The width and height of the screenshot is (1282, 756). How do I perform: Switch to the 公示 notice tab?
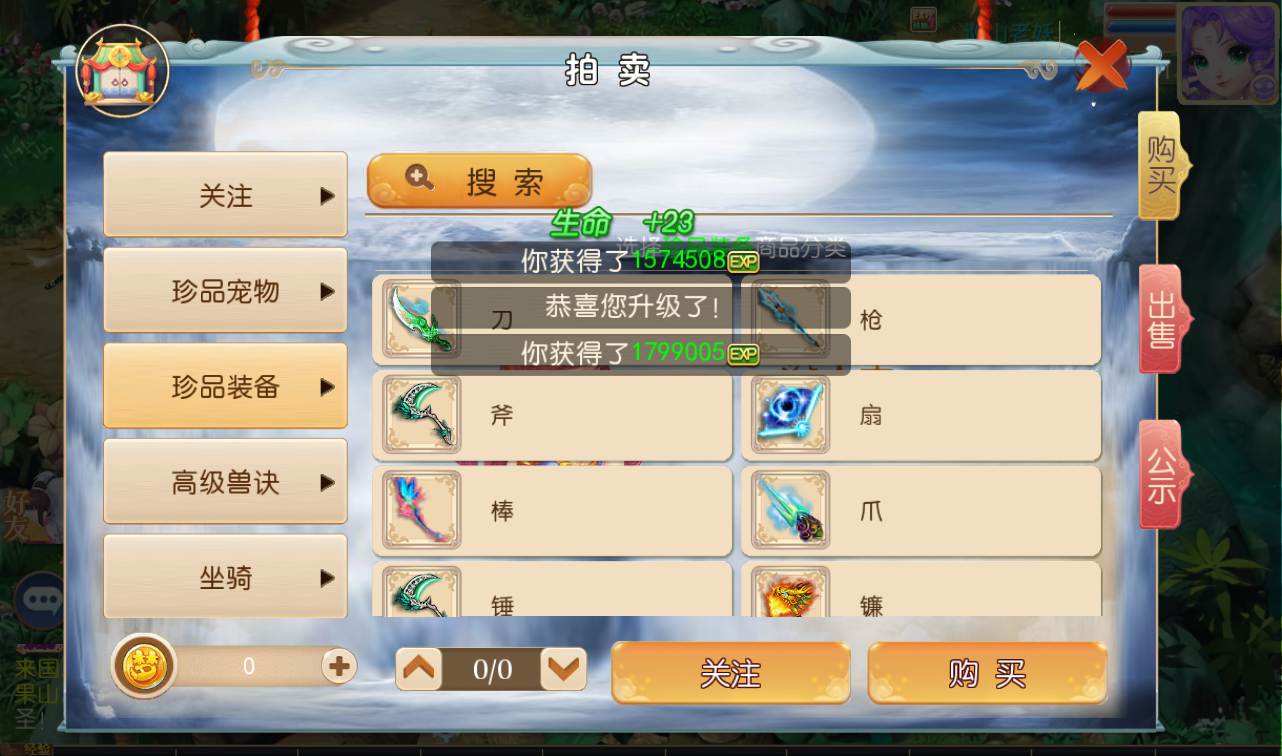click(x=1163, y=475)
